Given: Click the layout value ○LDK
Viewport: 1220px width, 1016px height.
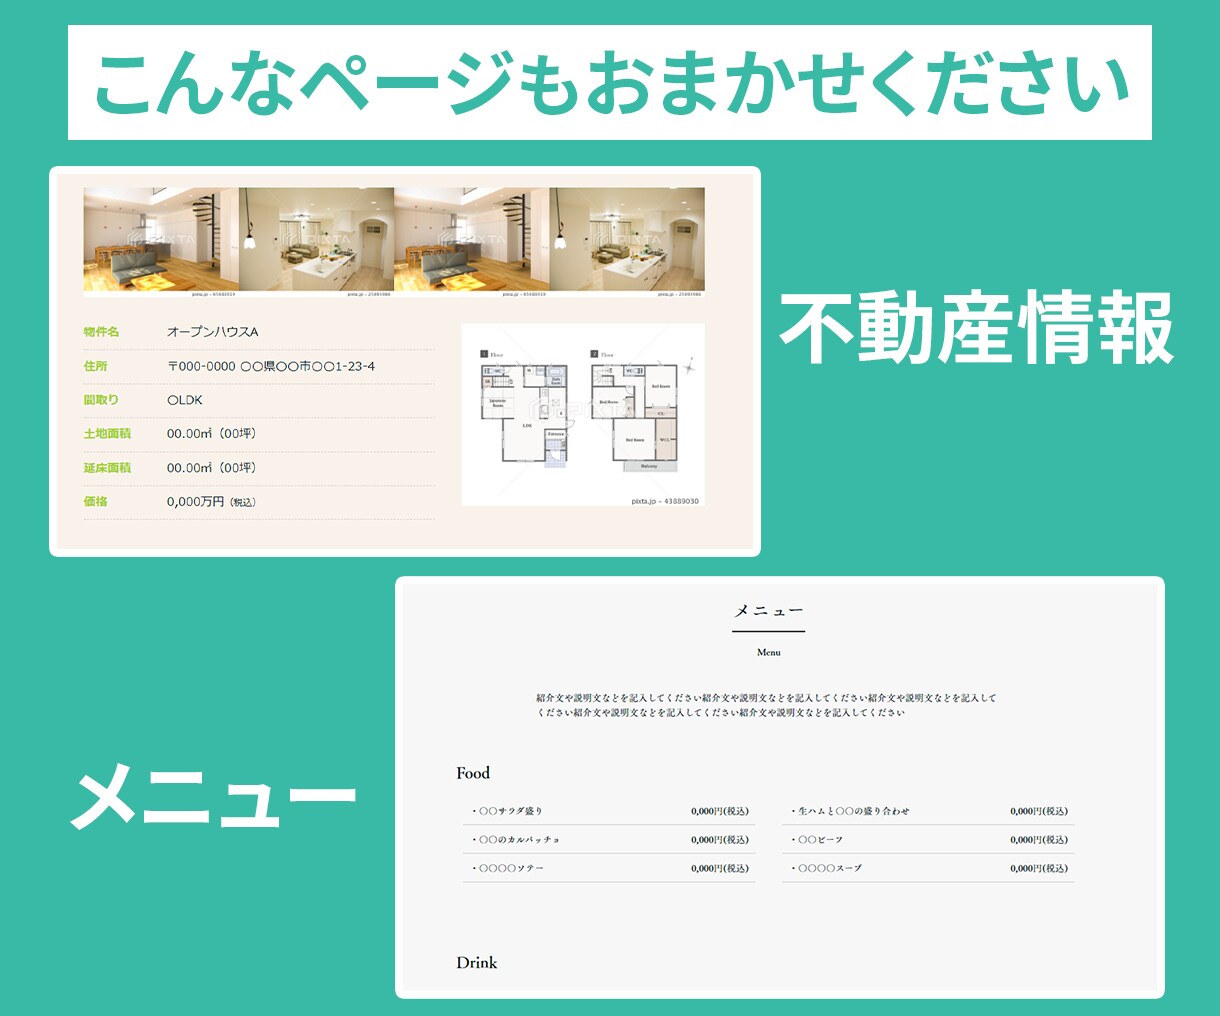Looking at the screenshot, I should coord(185,400).
